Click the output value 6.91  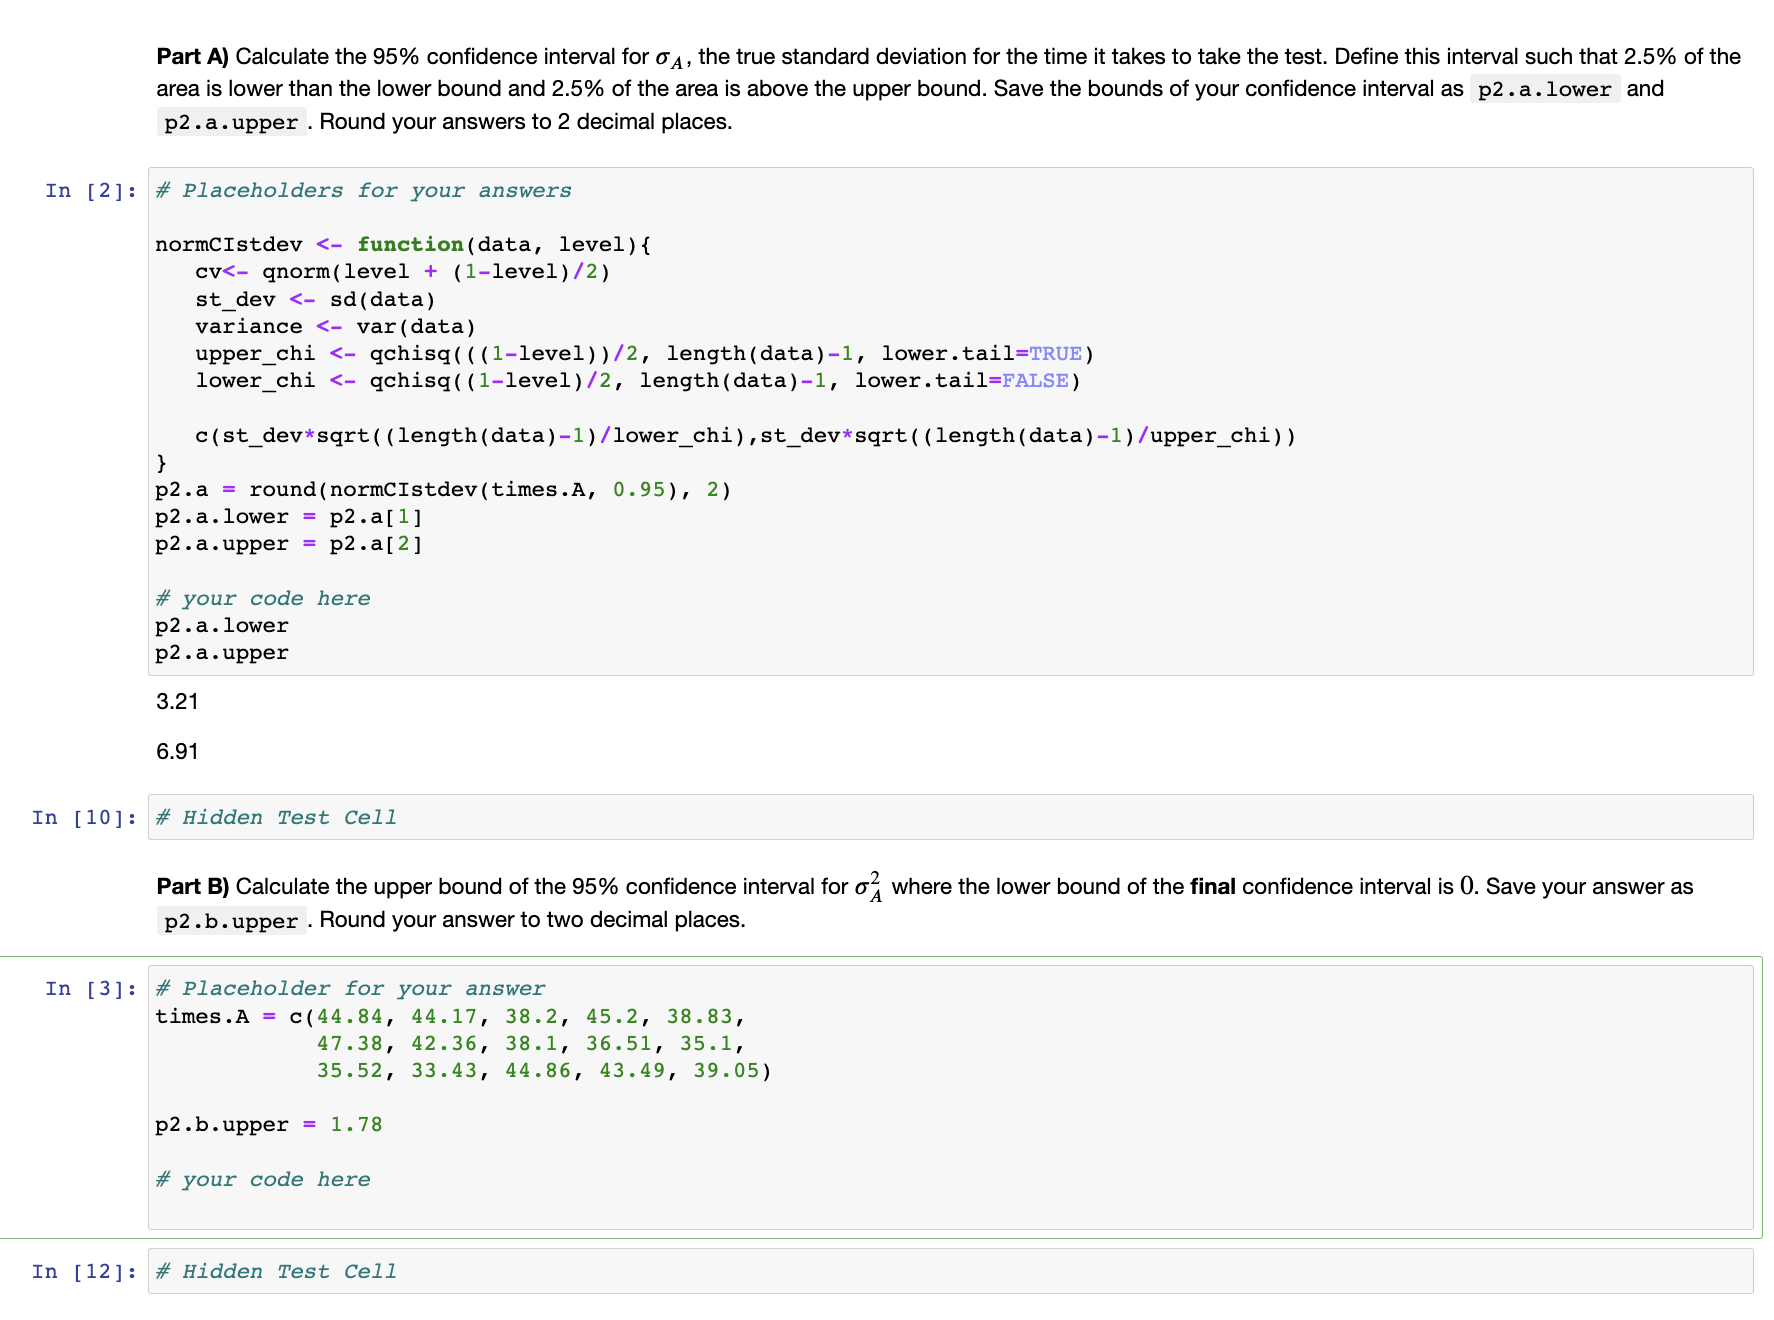(x=176, y=750)
